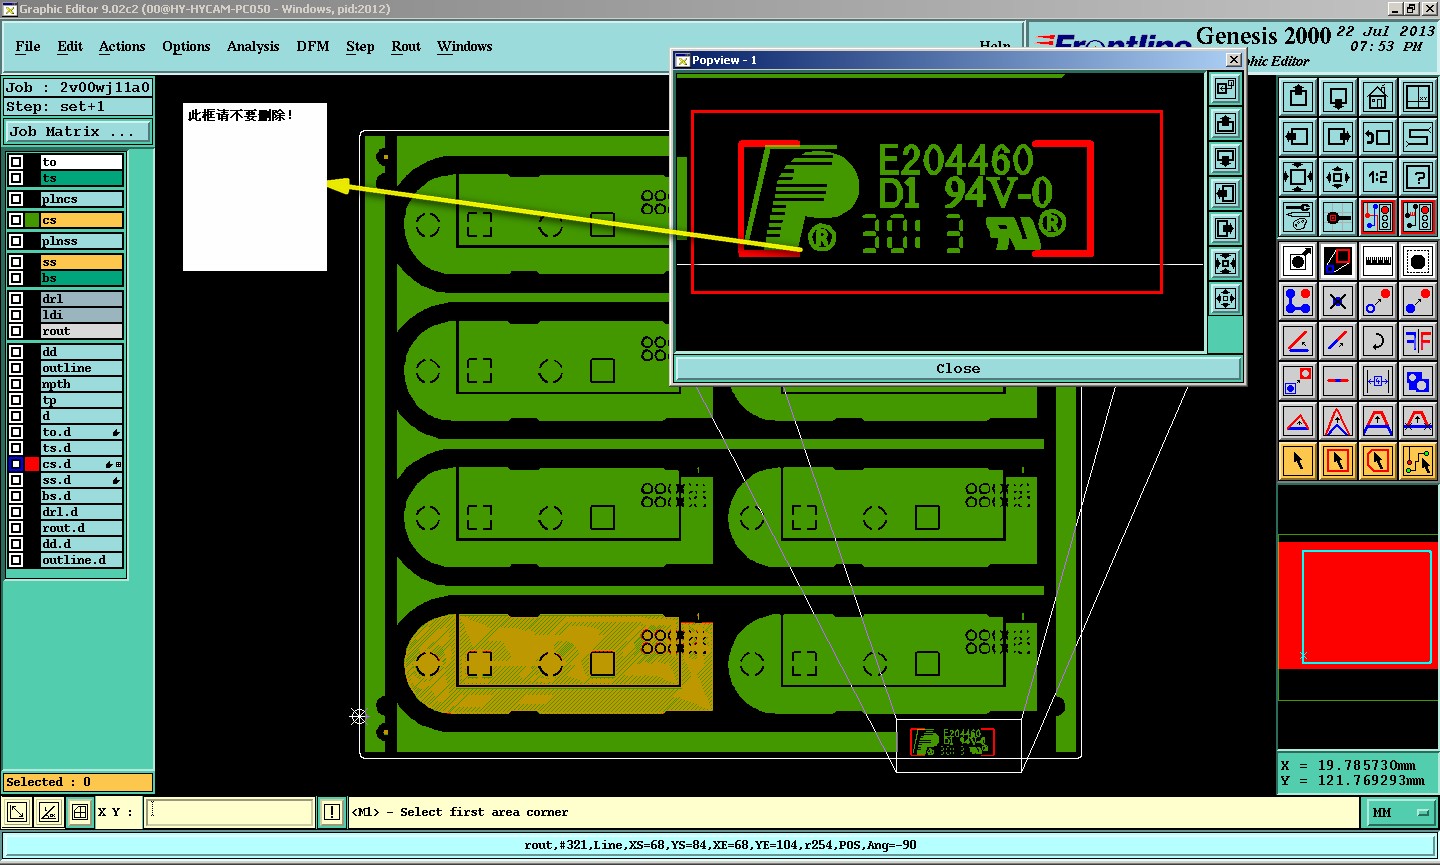Toggle display checkbox for layer npth
1440x865 pixels.
tap(16, 384)
